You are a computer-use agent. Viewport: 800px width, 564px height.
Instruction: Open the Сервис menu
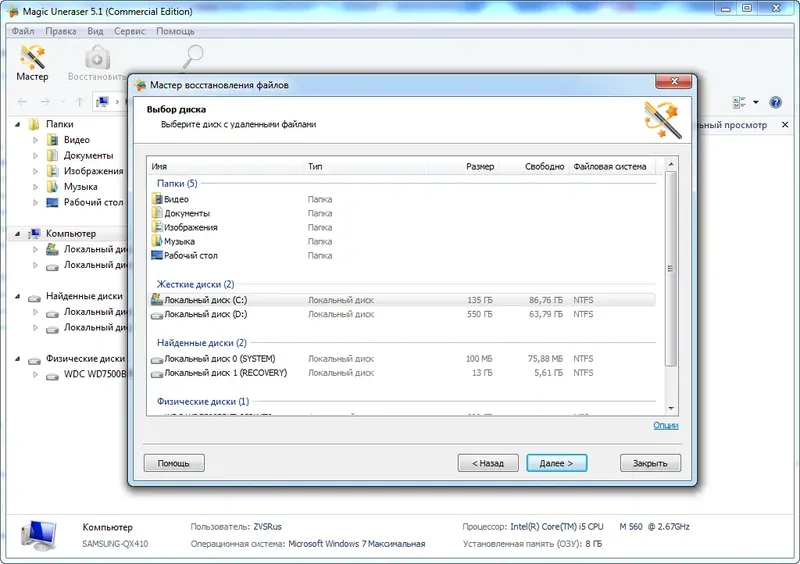coord(129,31)
